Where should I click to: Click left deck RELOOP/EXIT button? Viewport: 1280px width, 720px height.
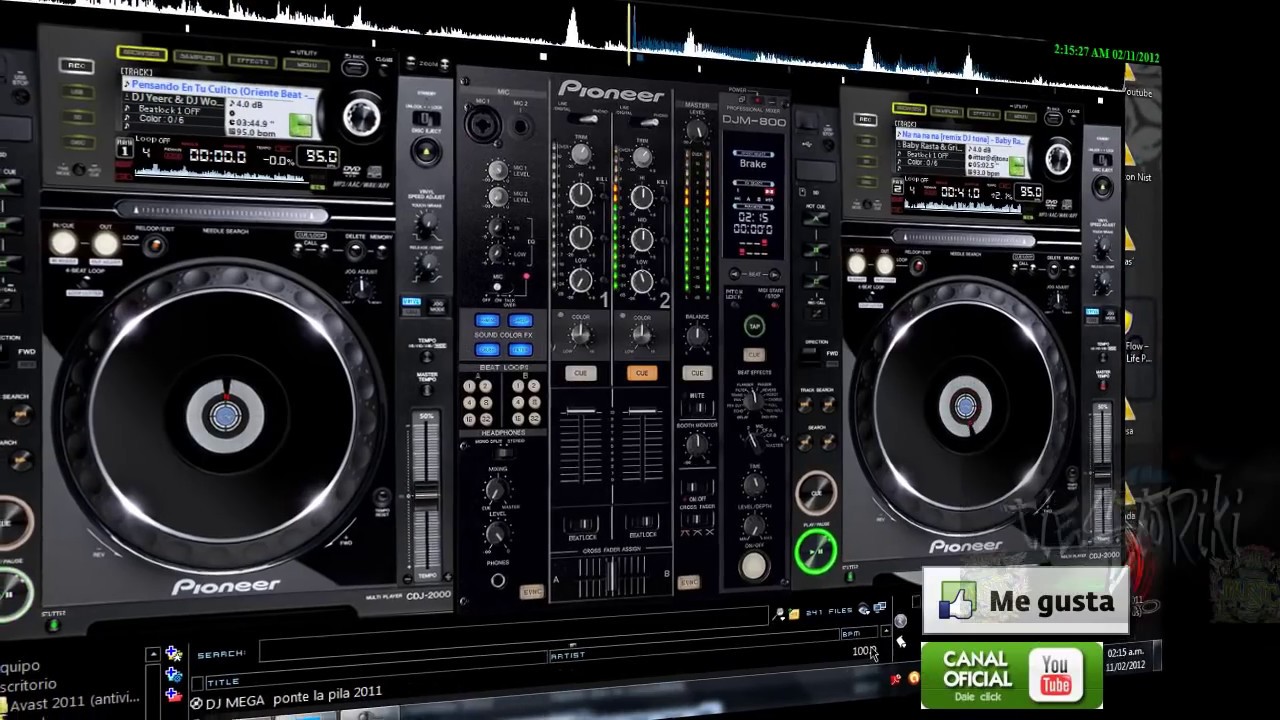(155, 246)
